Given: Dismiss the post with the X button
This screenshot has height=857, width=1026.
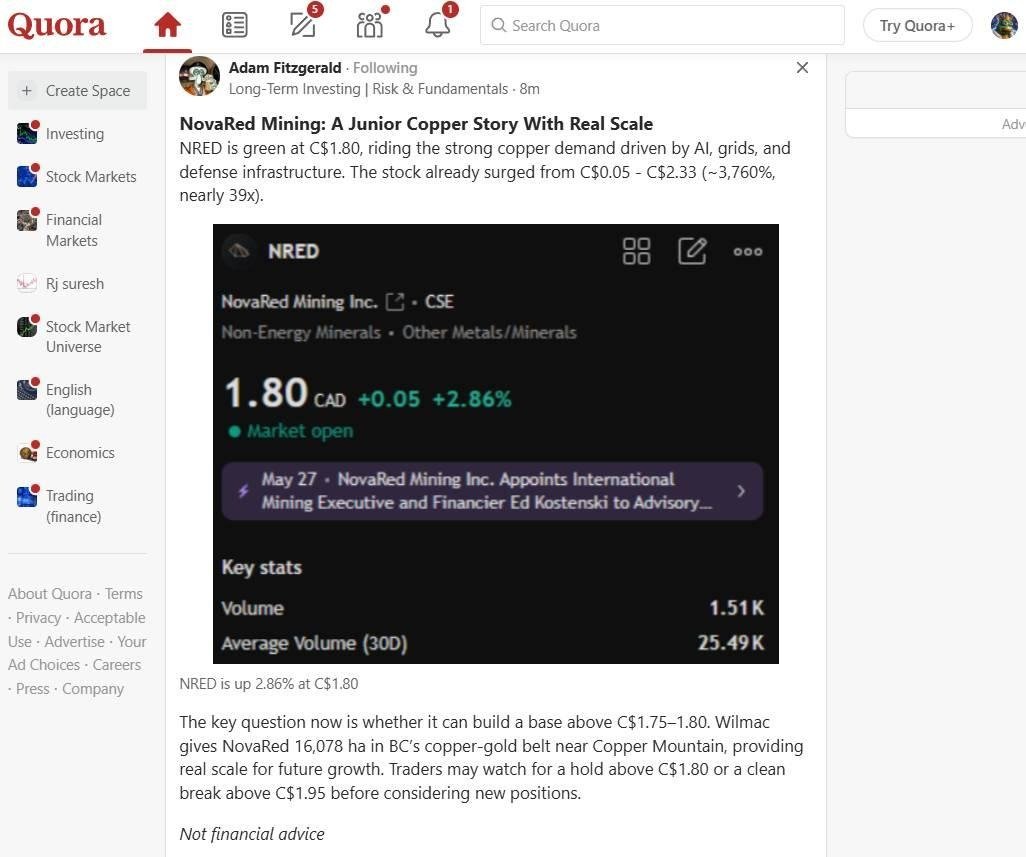Looking at the screenshot, I should click(802, 67).
